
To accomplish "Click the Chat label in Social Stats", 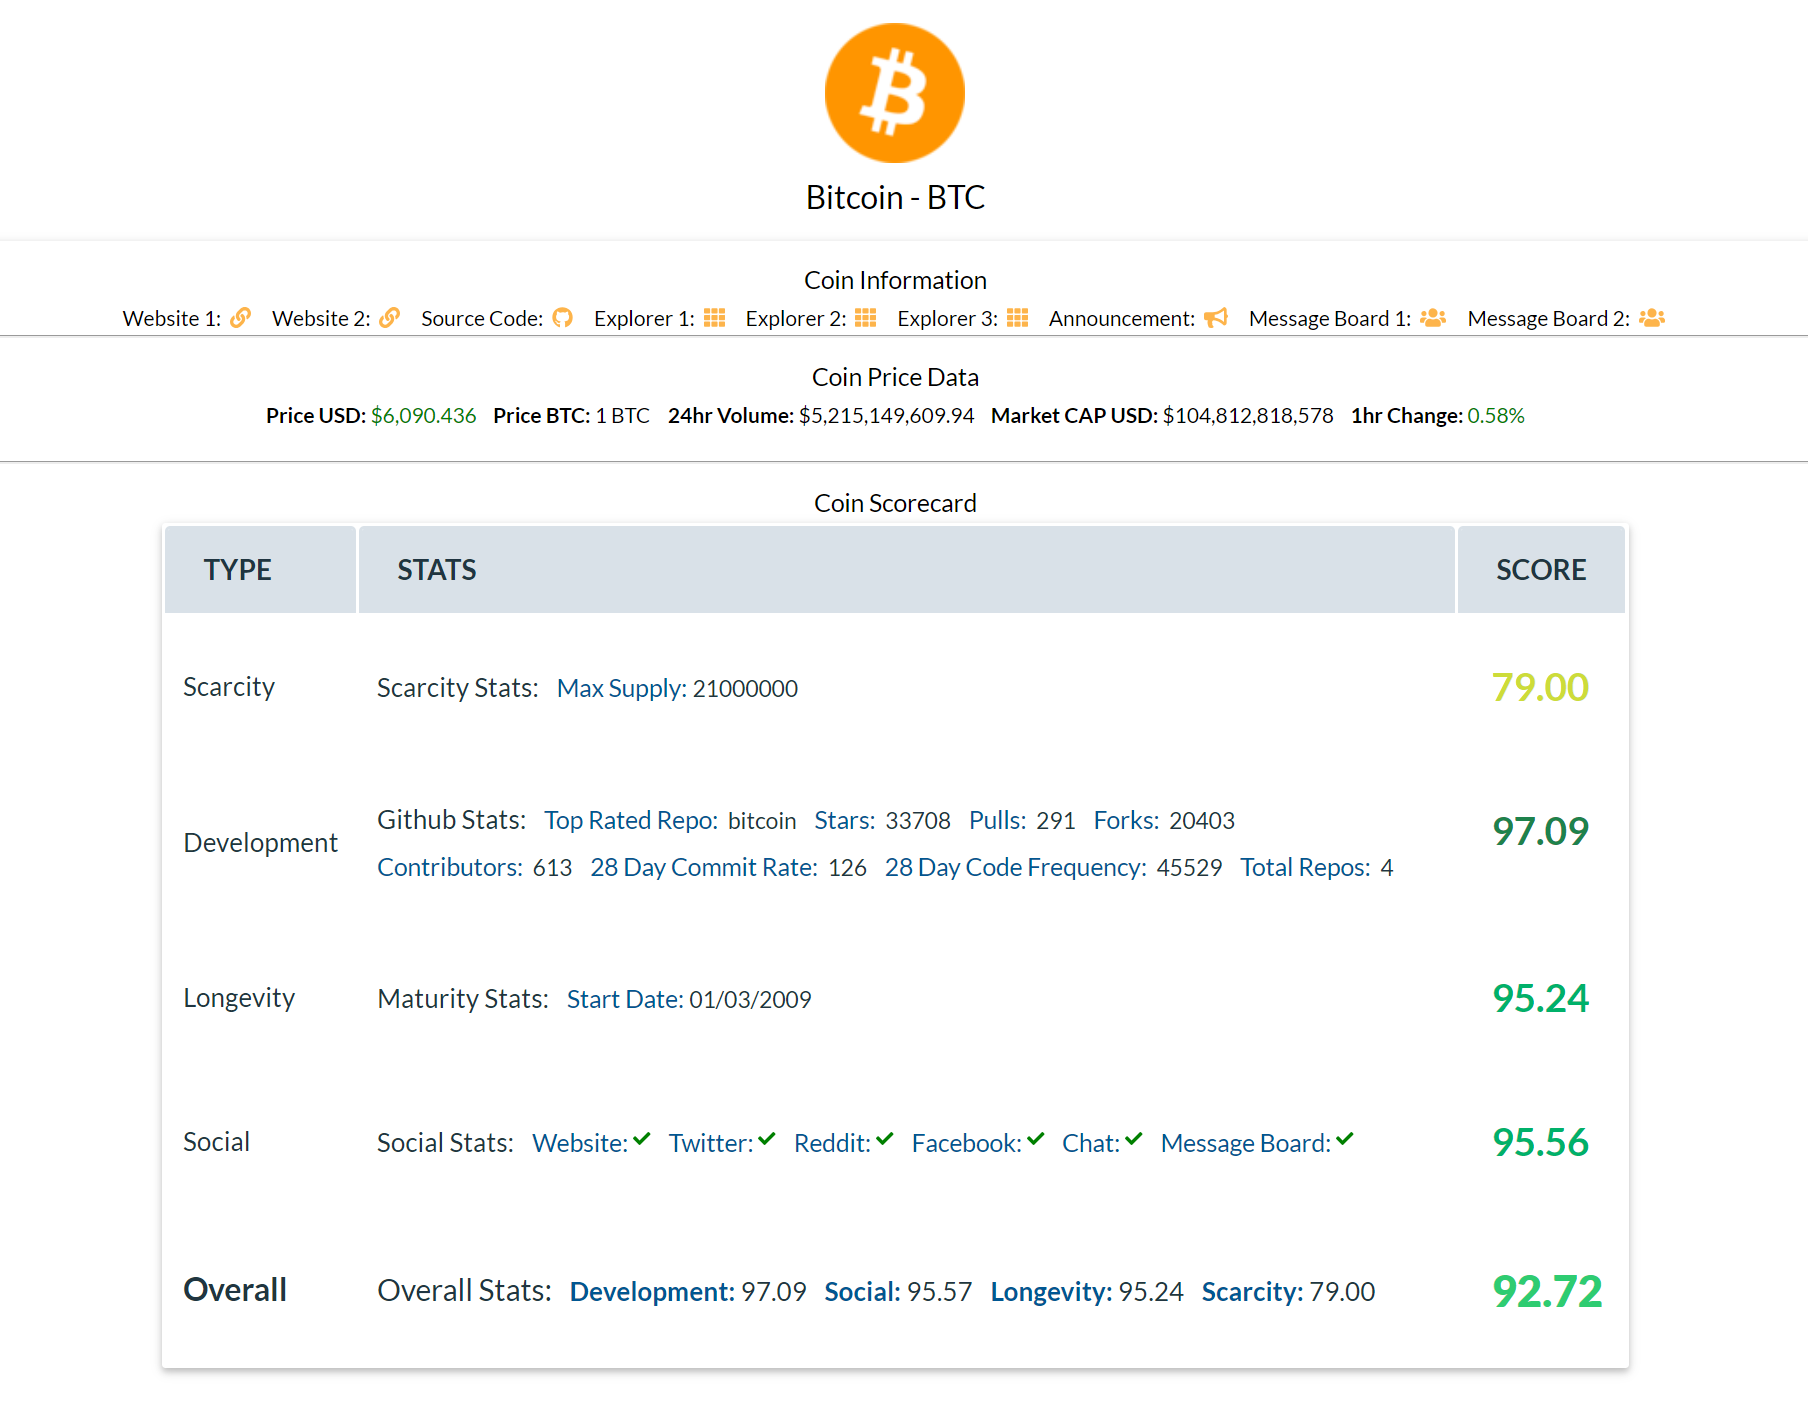I will coord(1091,1143).
